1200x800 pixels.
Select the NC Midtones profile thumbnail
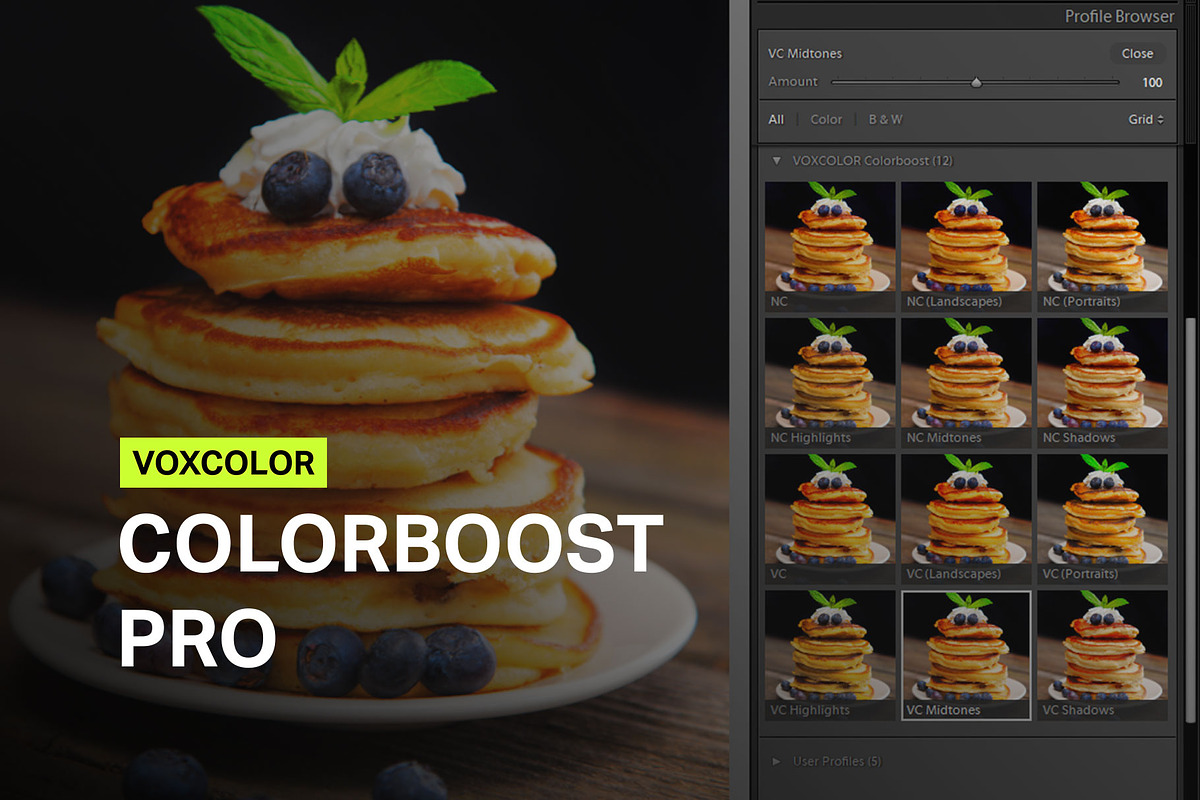pyautogui.click(x=966, y=383)
